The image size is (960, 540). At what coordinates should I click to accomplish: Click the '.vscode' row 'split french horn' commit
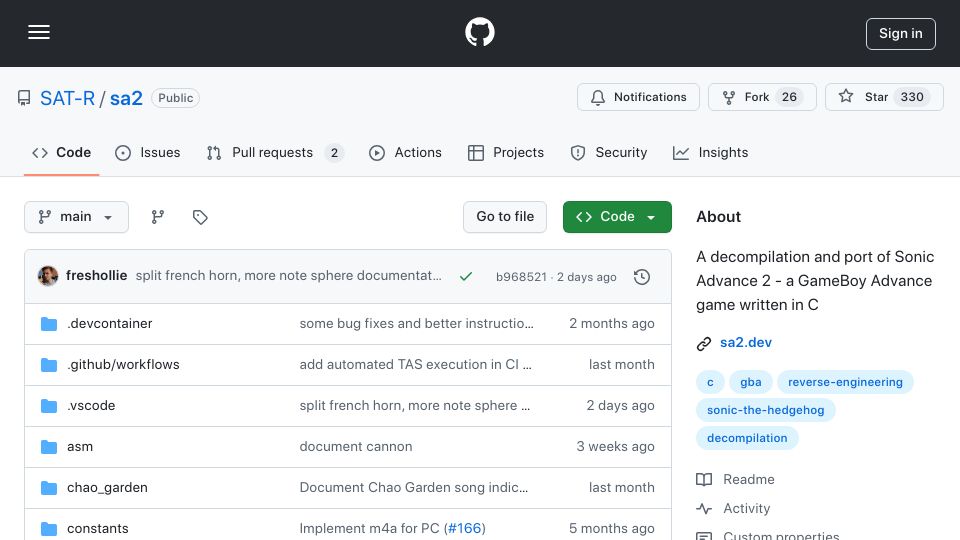[x=414, y=405]
